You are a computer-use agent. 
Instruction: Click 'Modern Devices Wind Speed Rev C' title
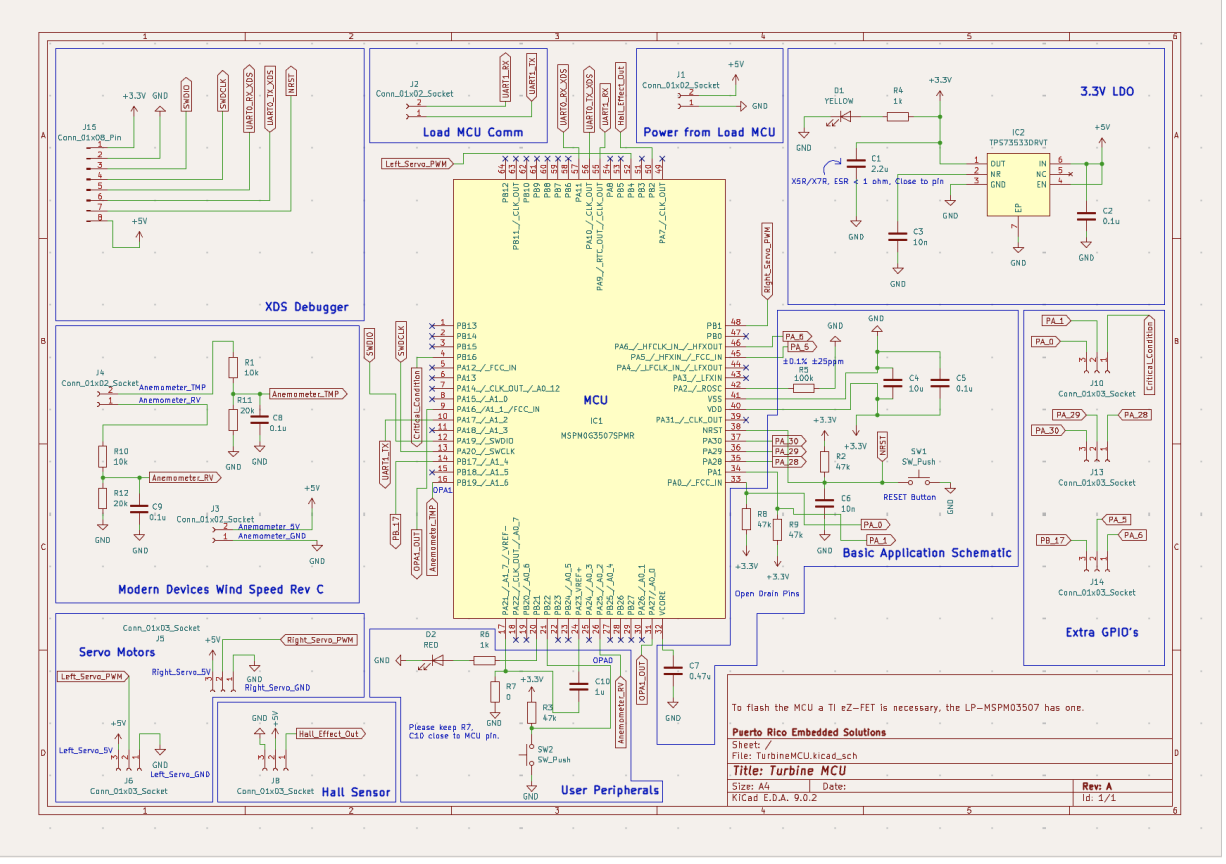tap(220, 589)
